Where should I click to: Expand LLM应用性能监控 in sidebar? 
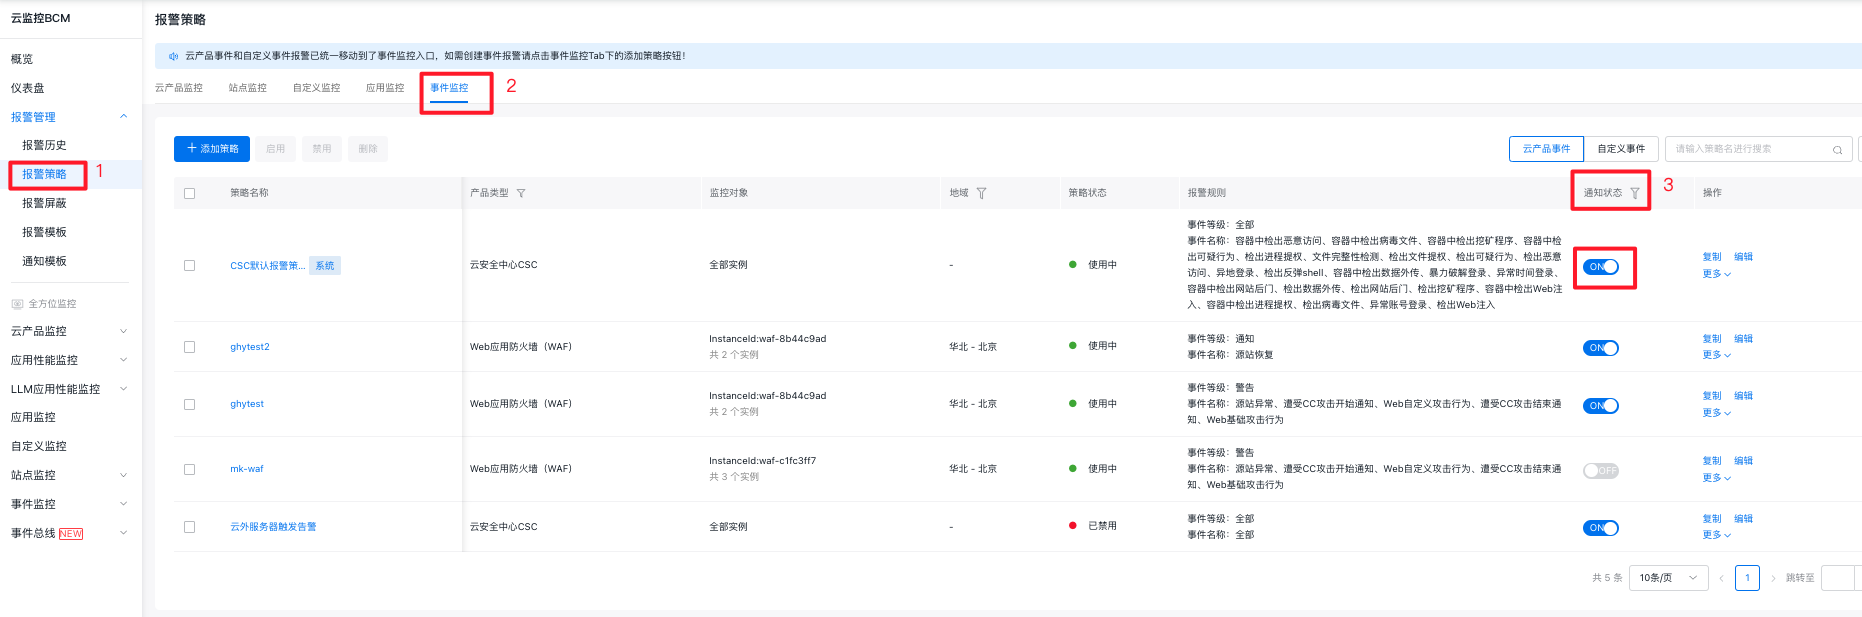point(124,389)
